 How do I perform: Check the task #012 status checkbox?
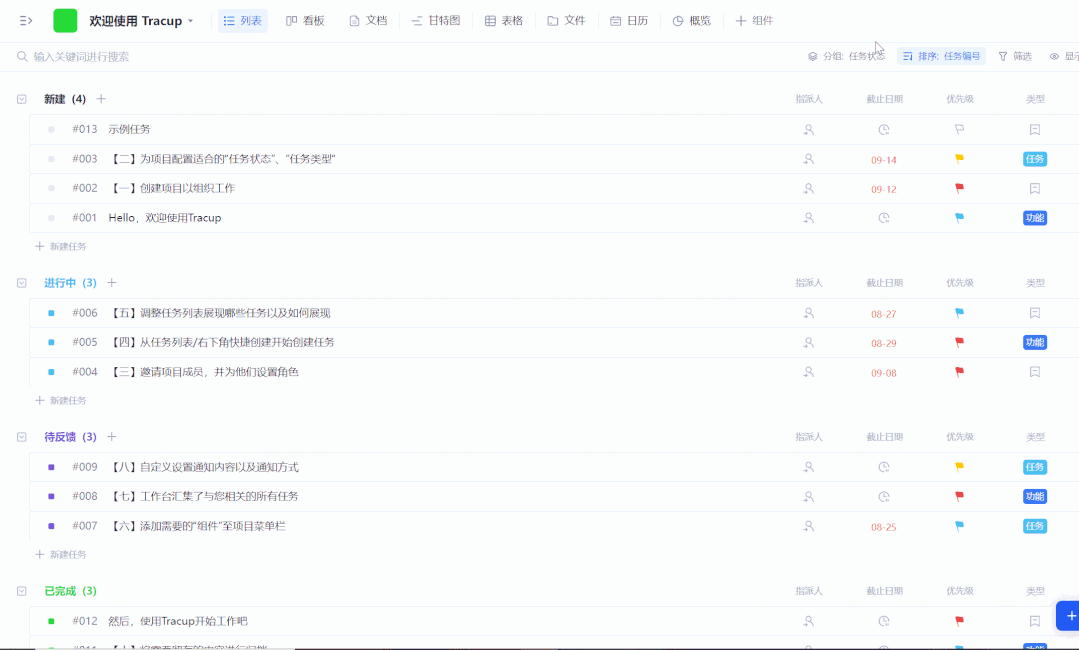pos(51,621)
